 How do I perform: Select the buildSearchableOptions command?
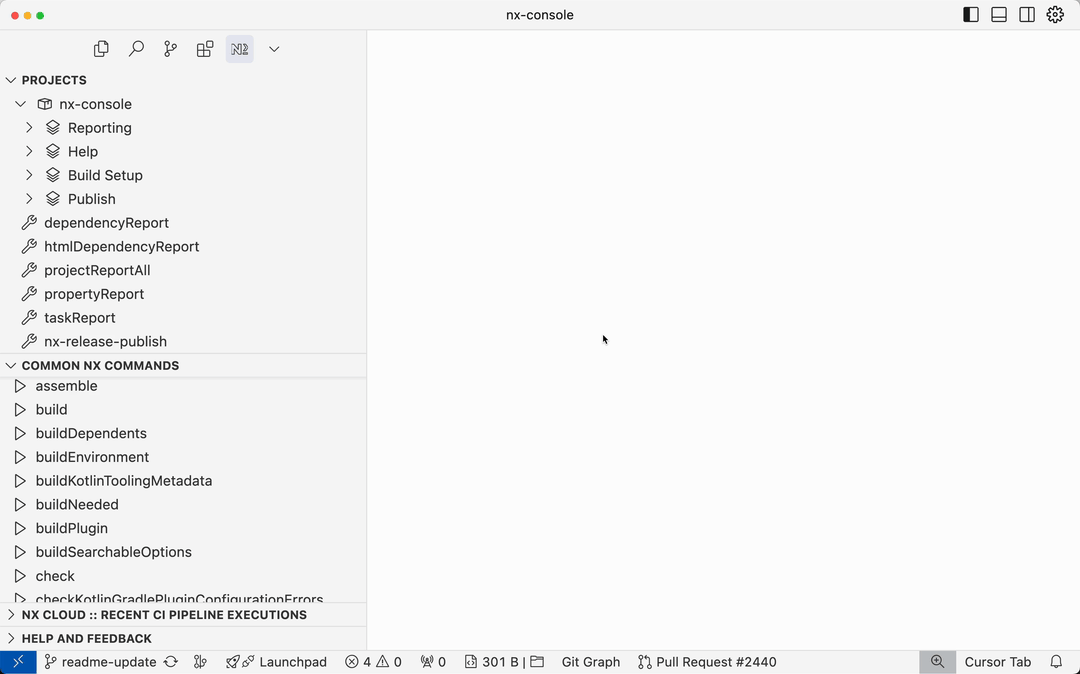114,552
